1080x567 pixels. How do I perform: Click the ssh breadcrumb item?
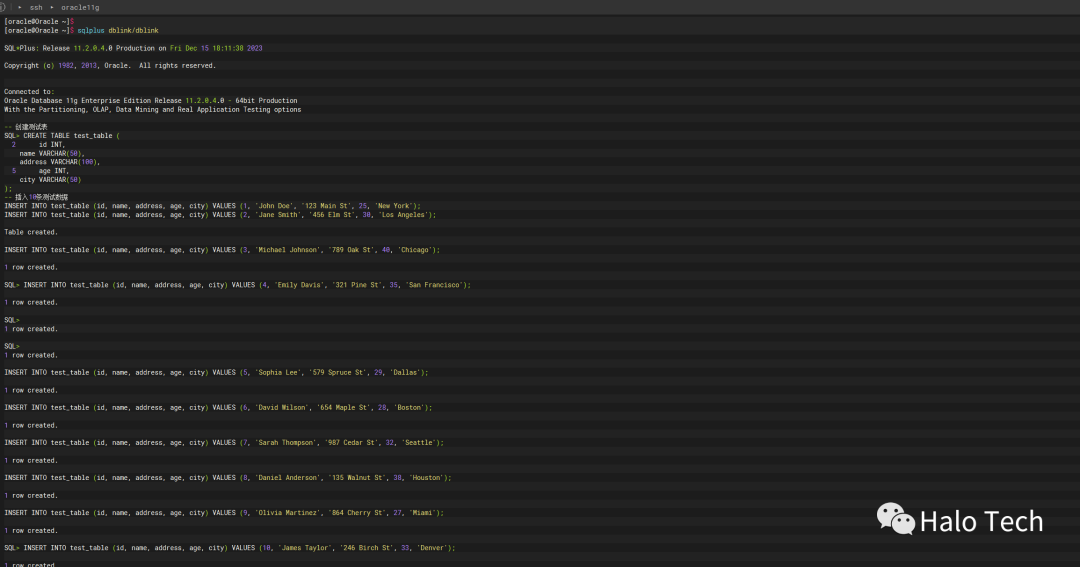pos(36,8)
